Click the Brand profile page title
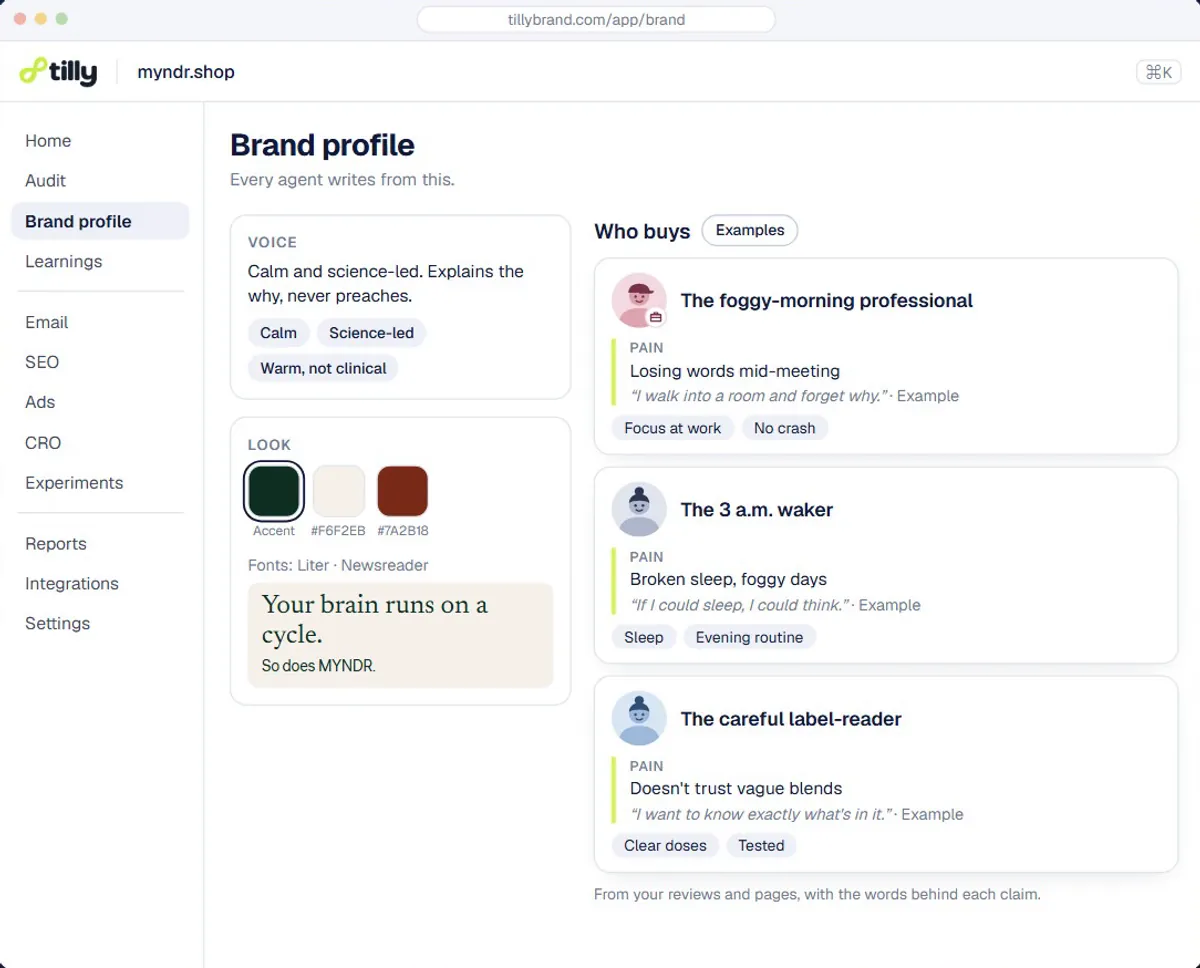This screenshot has width=1200, height=968. coord(322,145)
